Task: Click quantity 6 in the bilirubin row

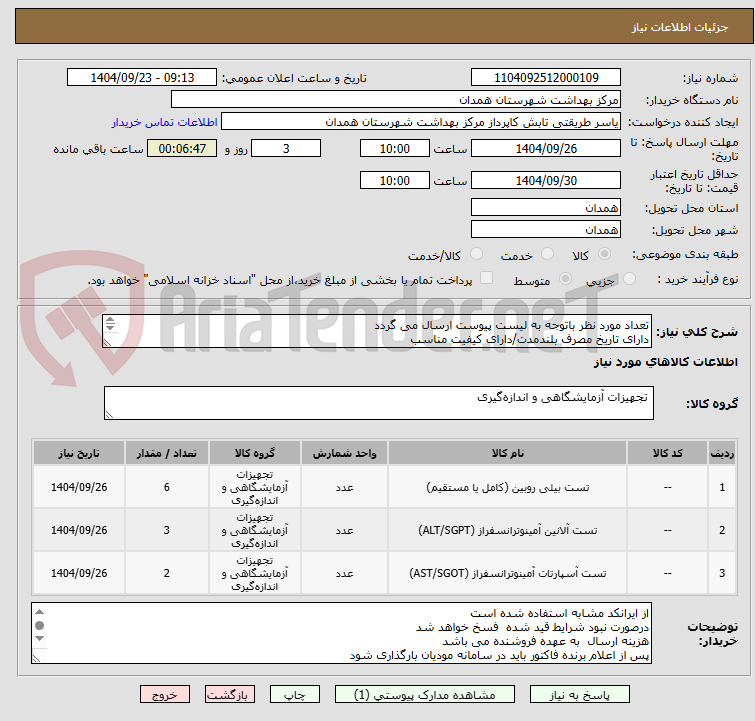Action: click(167, 487)
